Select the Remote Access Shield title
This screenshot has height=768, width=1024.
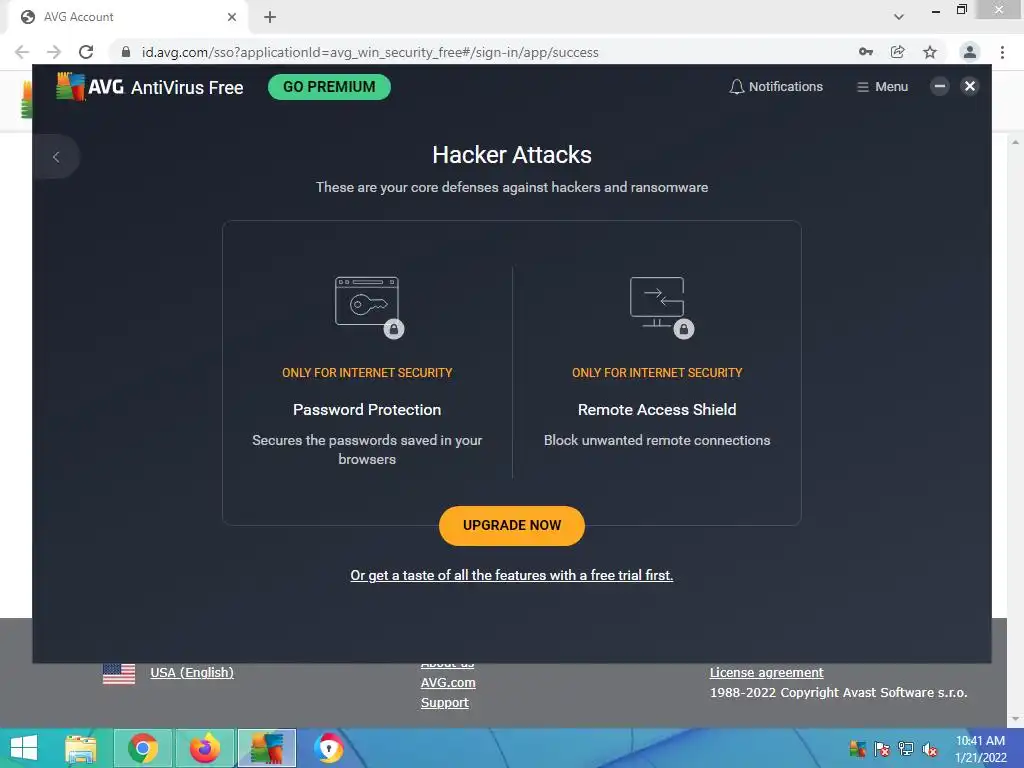point(657,409)
